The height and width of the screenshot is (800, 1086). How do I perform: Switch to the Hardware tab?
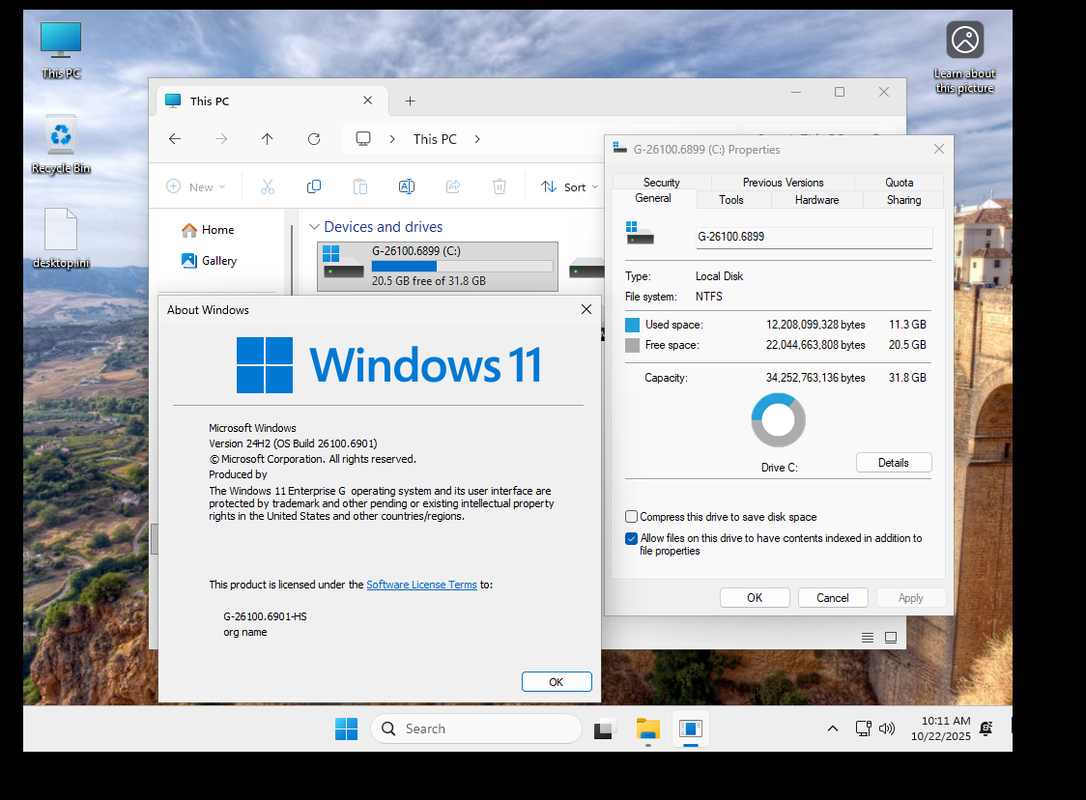pyautogui.click(x=817, y=199)
